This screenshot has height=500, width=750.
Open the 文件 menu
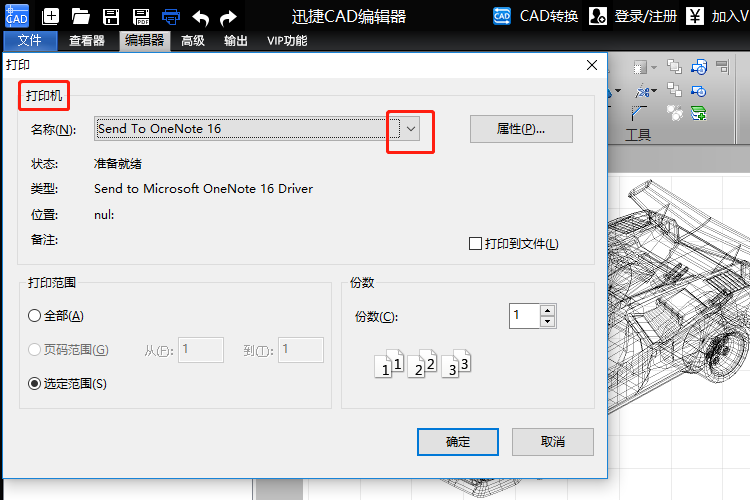30,41
